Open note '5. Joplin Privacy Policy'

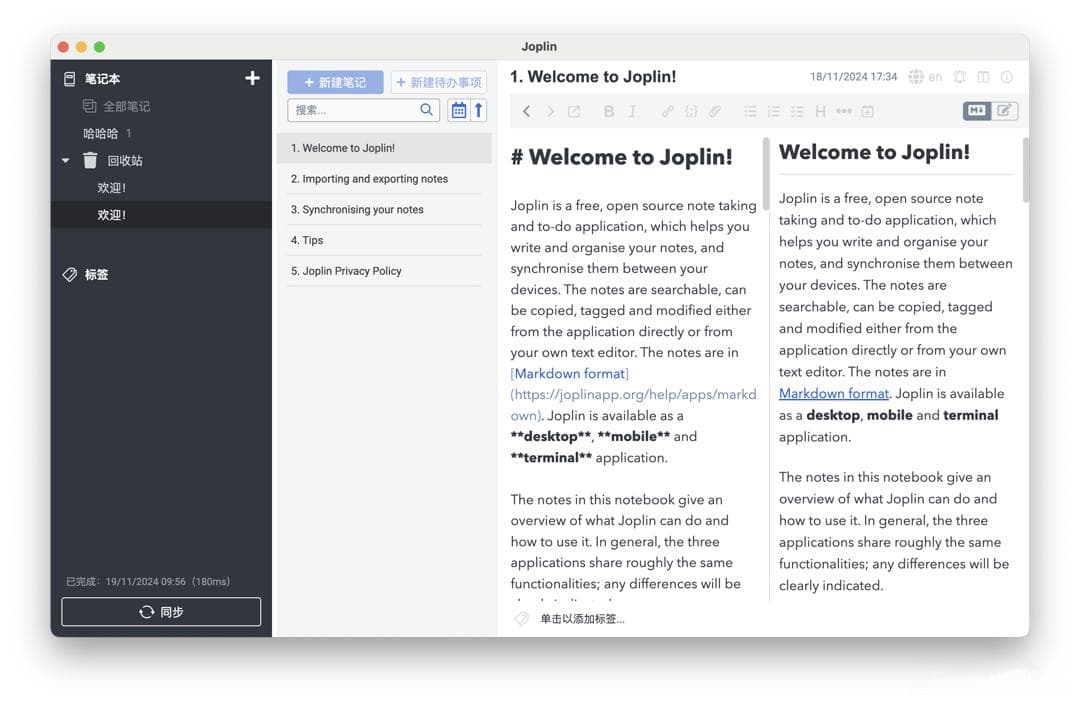point(384,271)
